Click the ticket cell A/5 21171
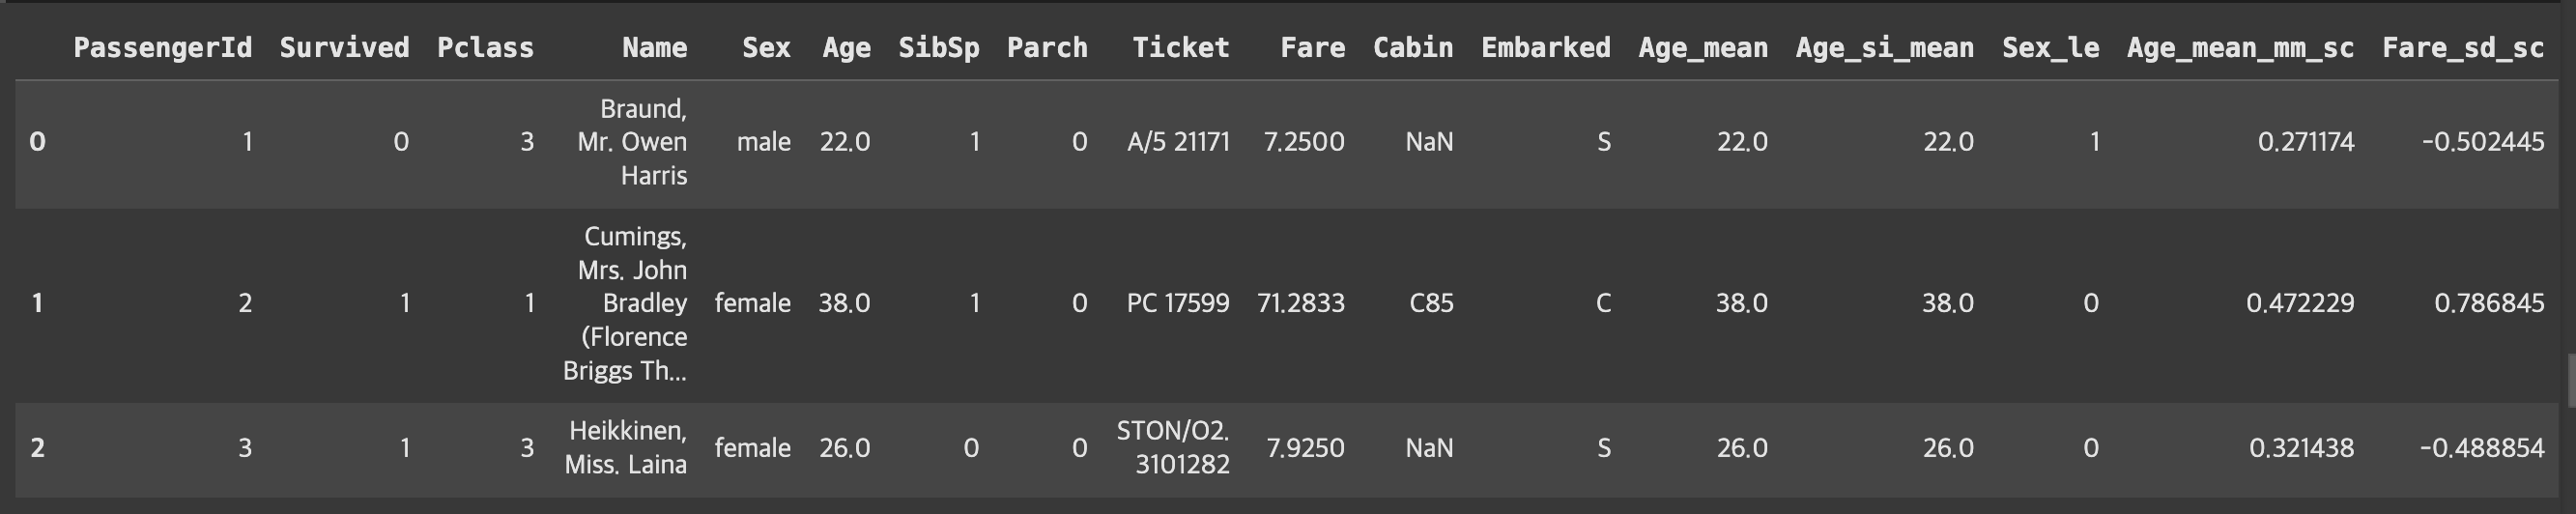 pos(1177,142)
